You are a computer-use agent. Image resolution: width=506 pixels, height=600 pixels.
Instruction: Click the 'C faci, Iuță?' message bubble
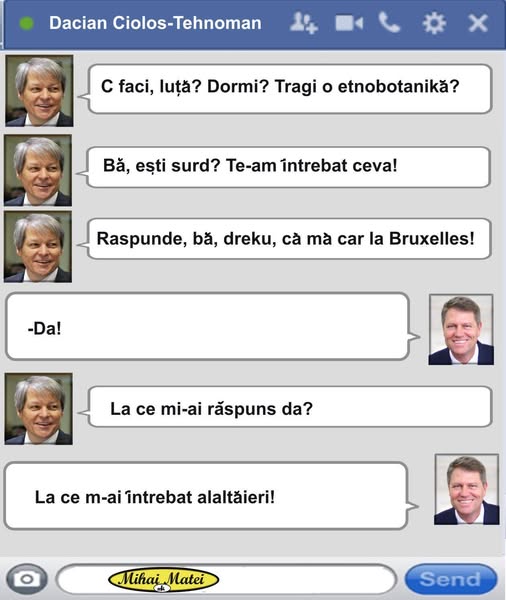pos(290,89)
